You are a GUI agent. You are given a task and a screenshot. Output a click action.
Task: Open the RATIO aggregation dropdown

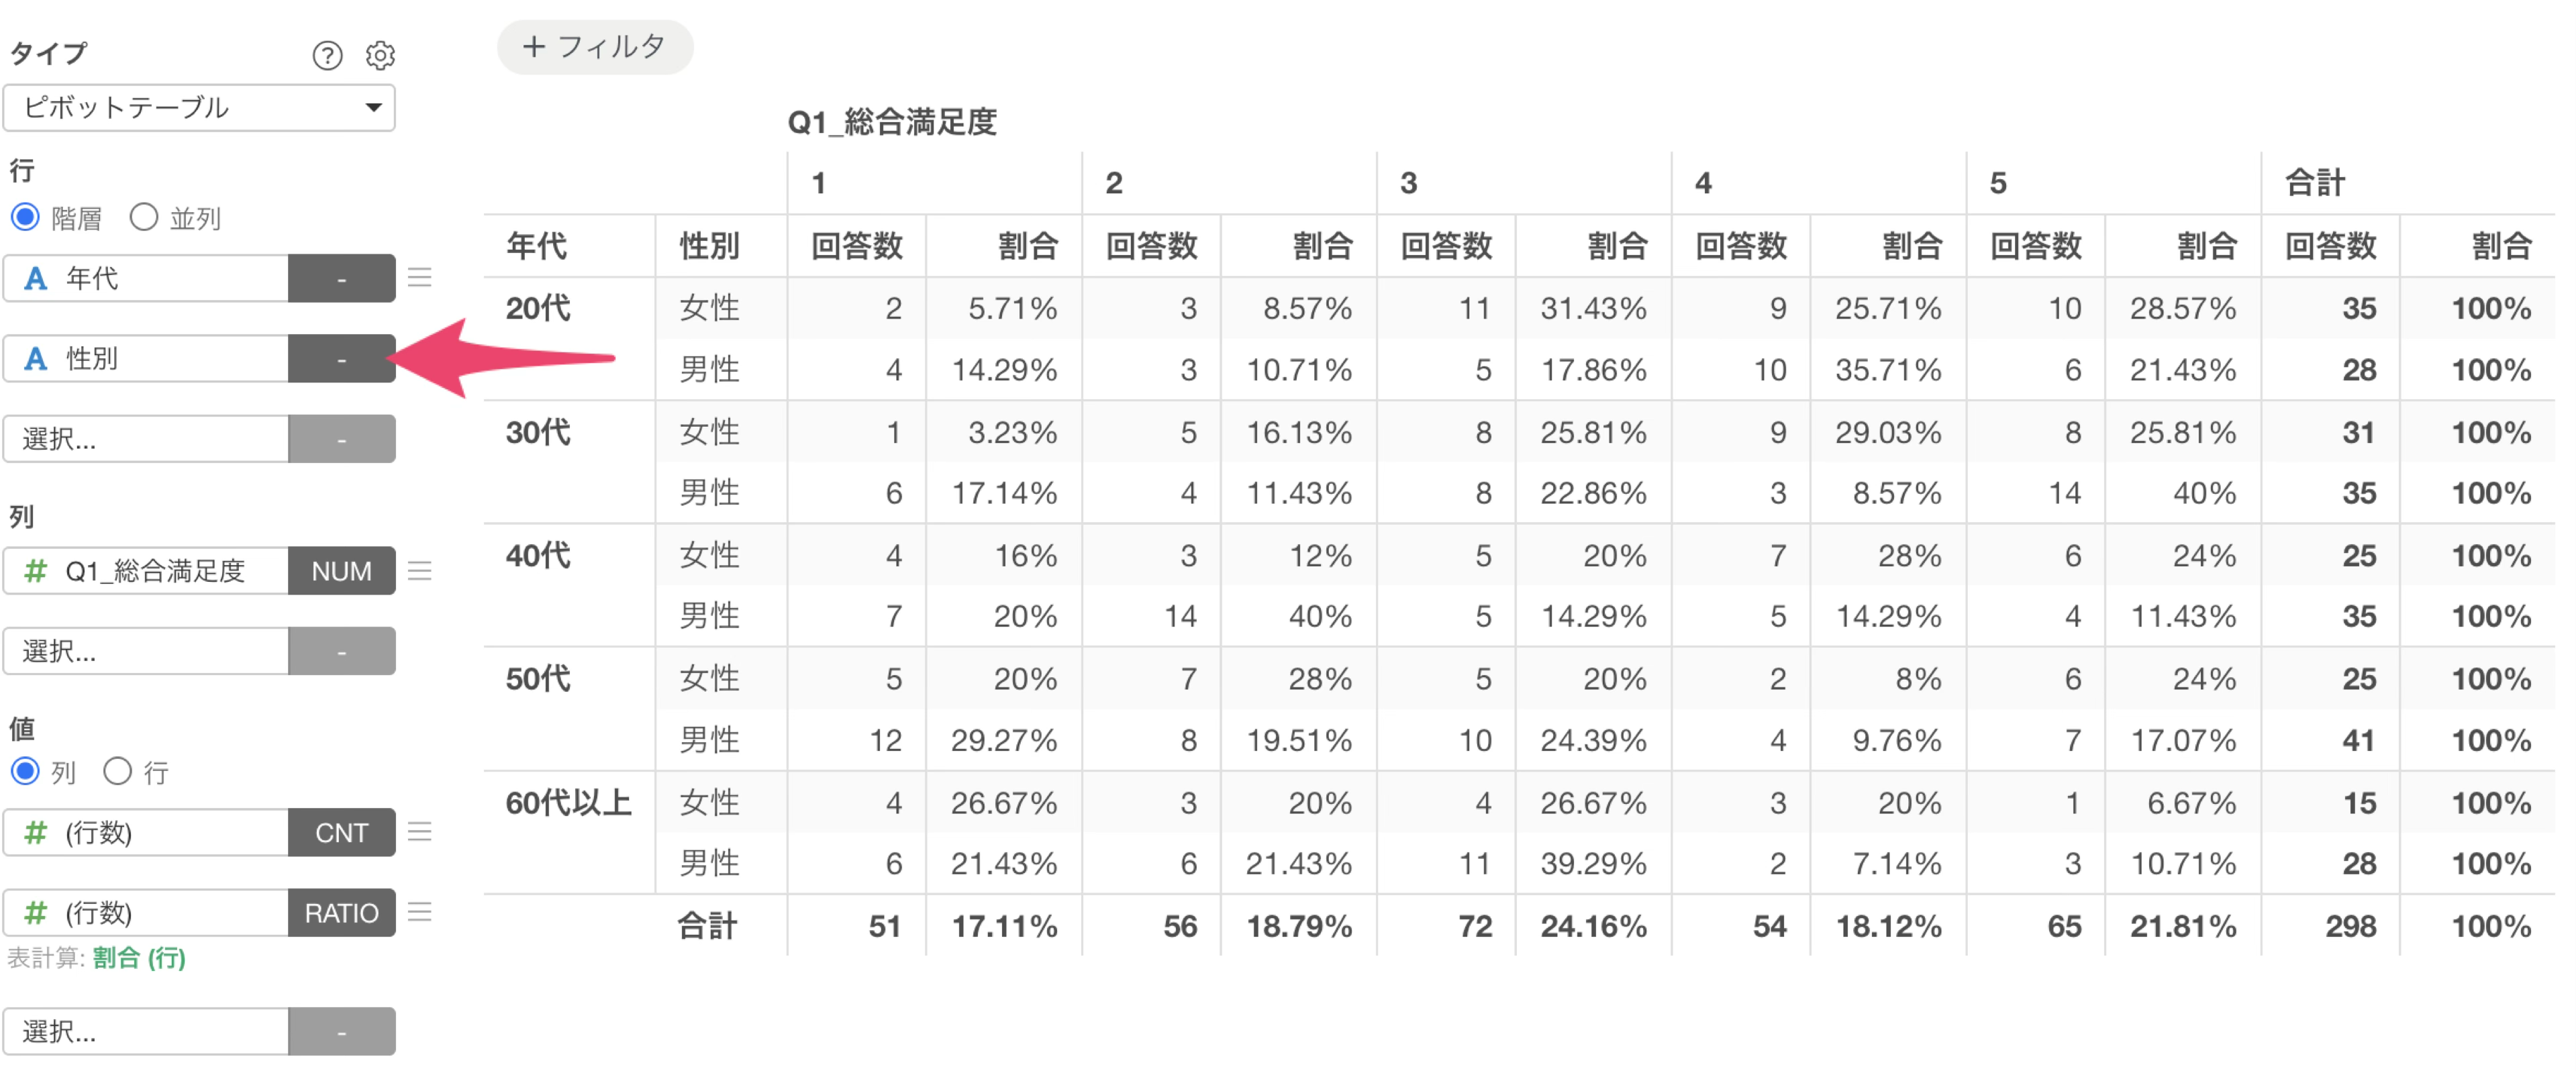(x=341, y=912)
